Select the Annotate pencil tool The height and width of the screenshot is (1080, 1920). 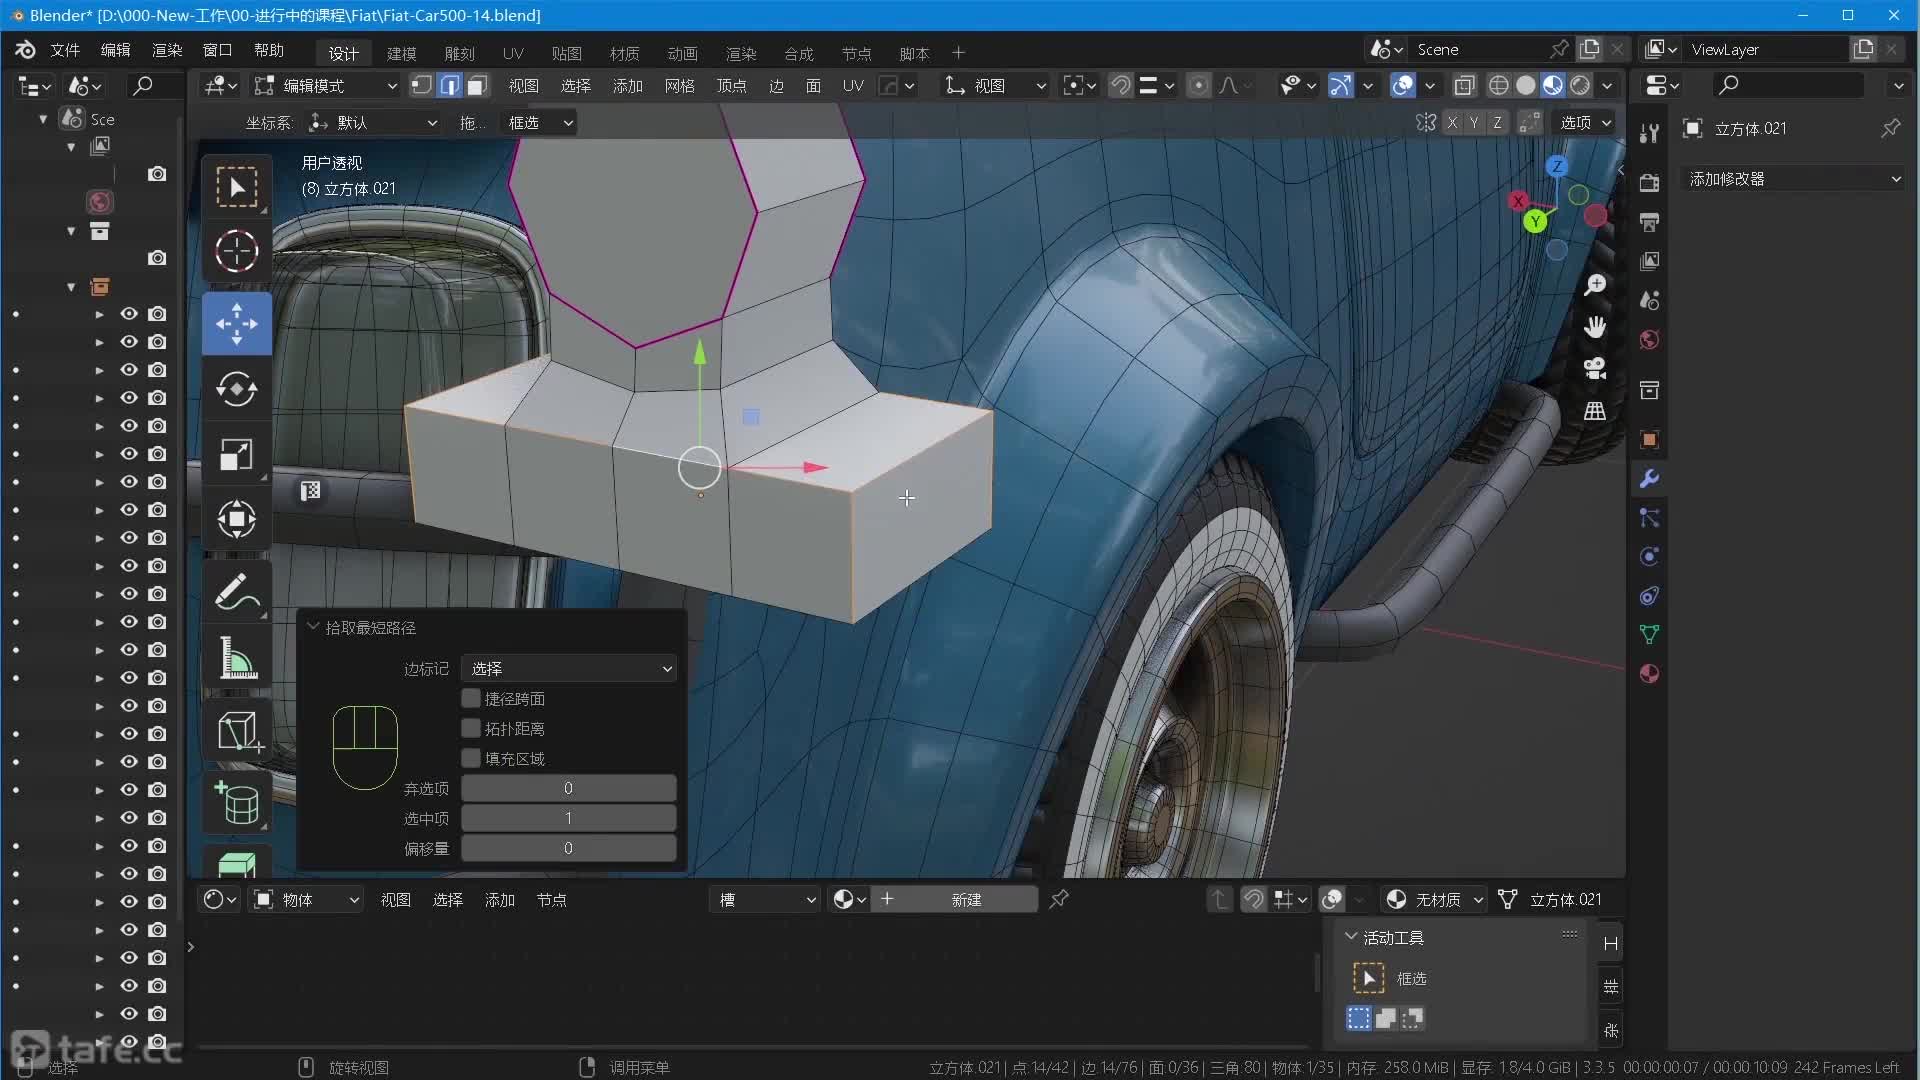coord(237,593)
